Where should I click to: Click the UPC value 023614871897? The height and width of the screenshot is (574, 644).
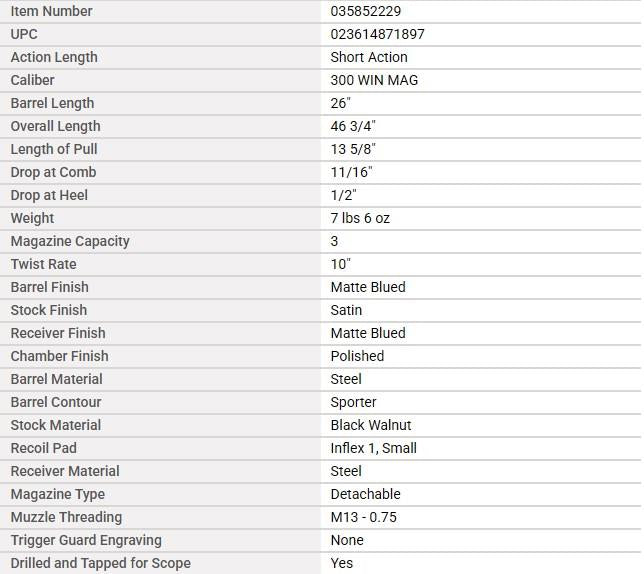[x=377, y=34]
